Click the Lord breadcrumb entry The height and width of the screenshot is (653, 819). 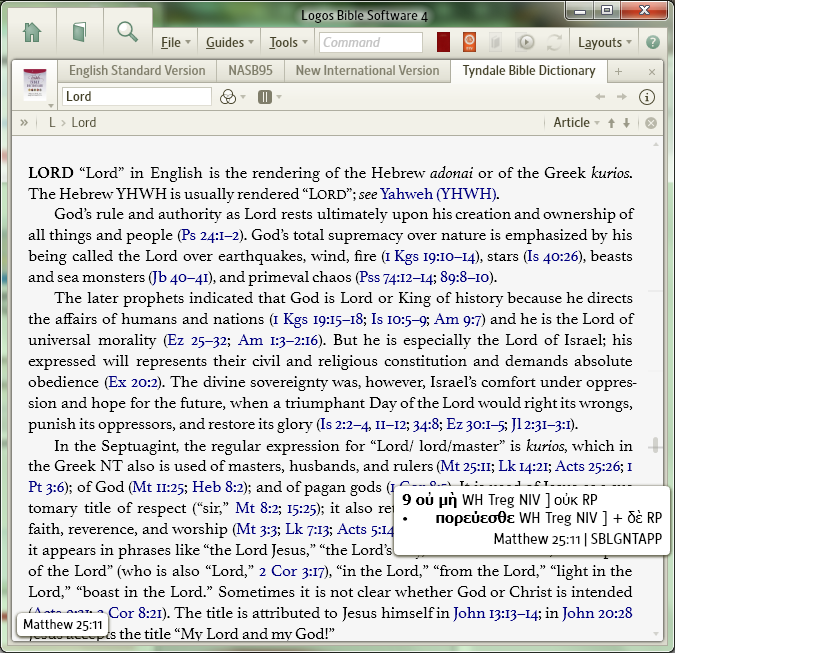(84, 123)
